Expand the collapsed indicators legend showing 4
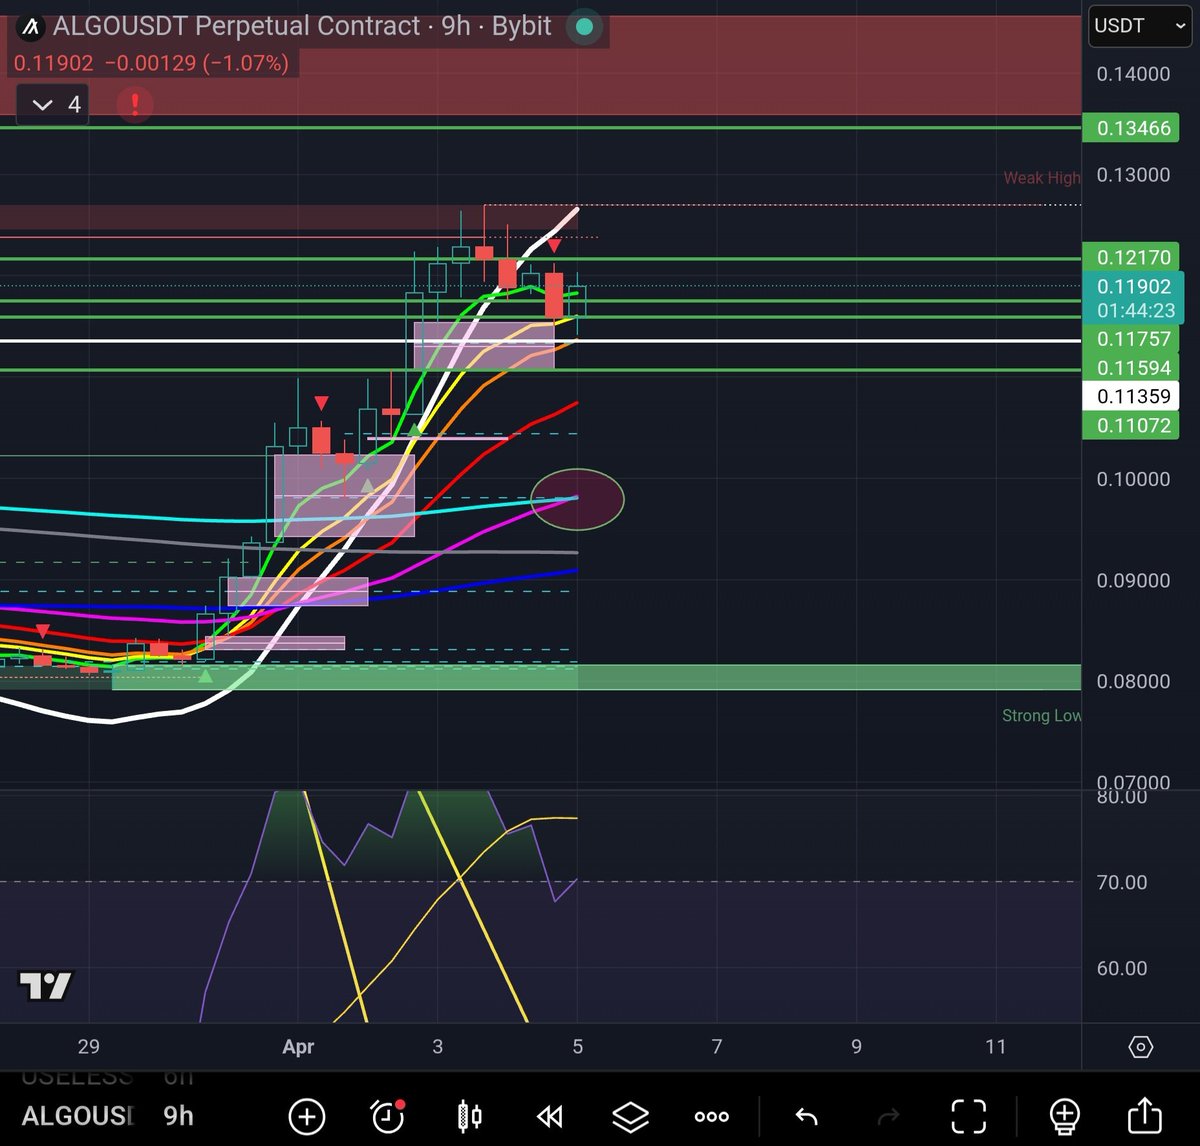 (54, 104)
